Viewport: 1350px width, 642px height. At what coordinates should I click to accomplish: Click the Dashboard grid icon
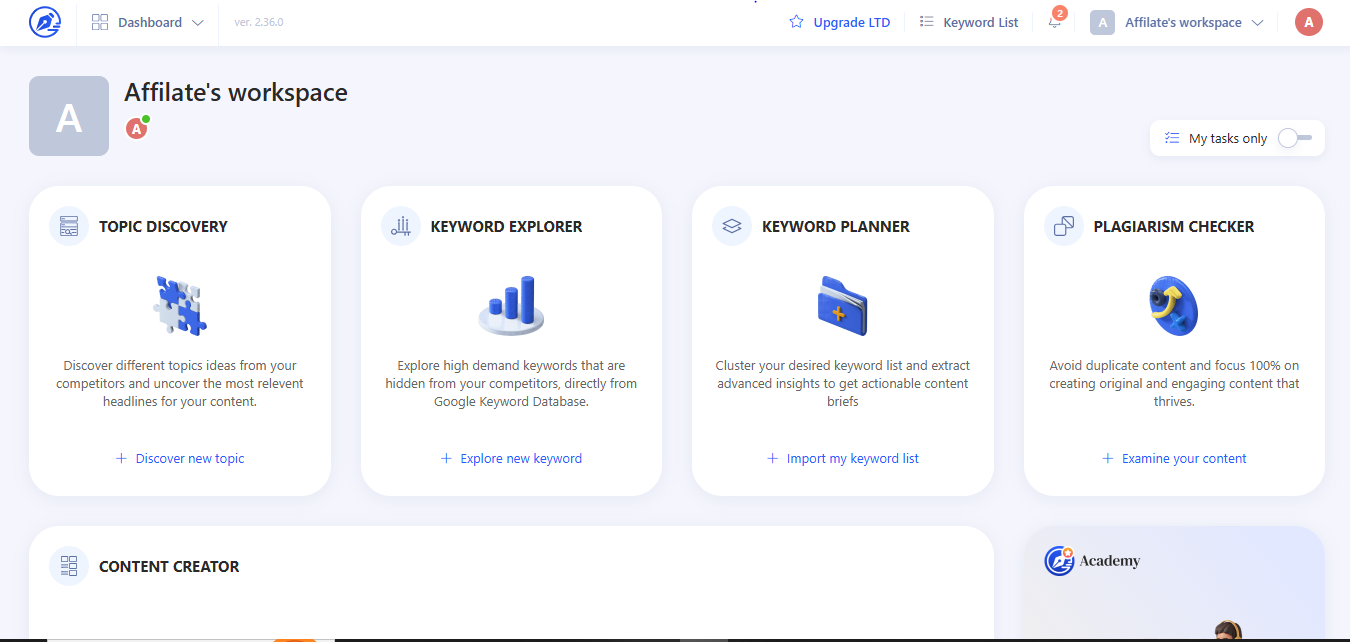(x=100, y=22)
